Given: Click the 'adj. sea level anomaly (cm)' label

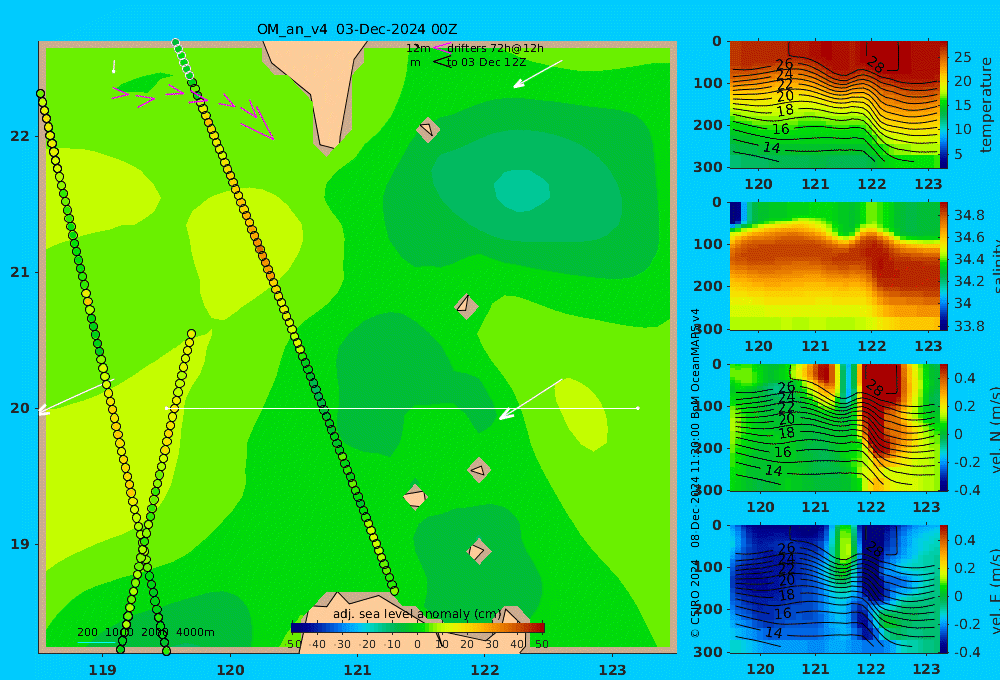Looking at the screenshot, I should pyautogui.click(x=417, y=614).
